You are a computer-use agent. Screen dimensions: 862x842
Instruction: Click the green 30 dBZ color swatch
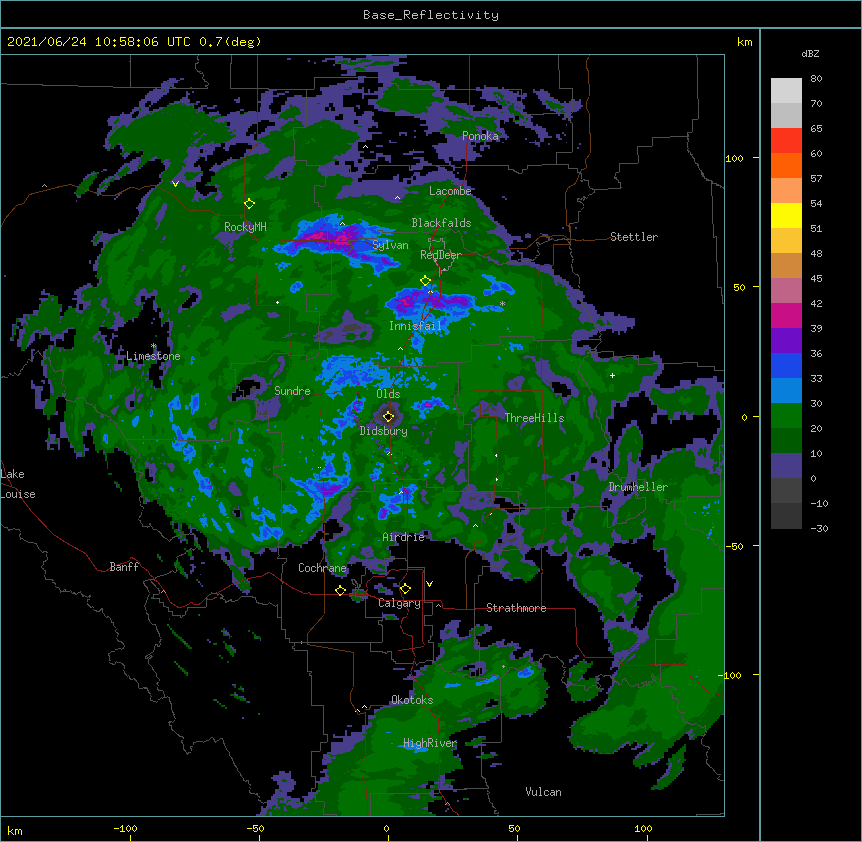[786, 416]
